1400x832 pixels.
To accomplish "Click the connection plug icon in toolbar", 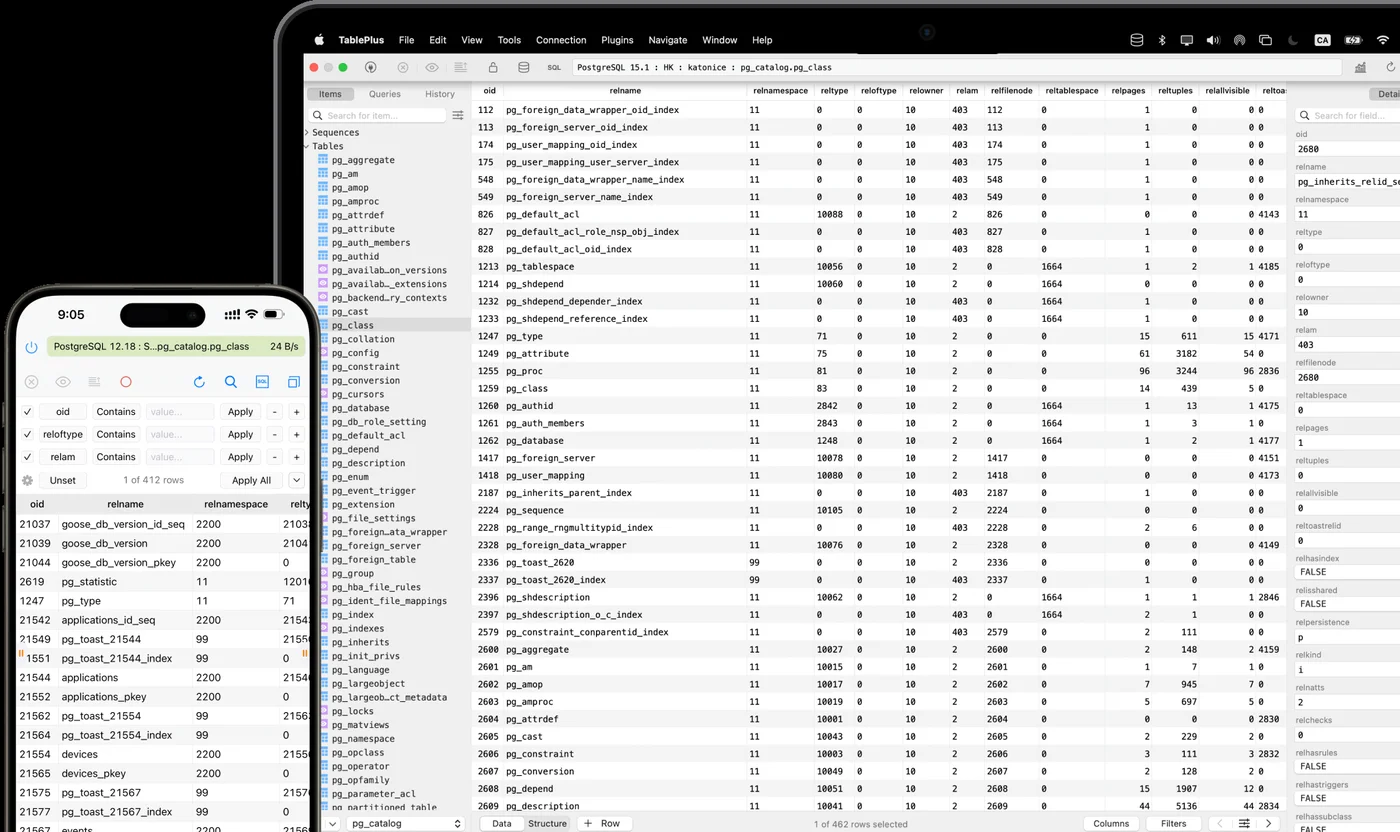I will point(371,68).
